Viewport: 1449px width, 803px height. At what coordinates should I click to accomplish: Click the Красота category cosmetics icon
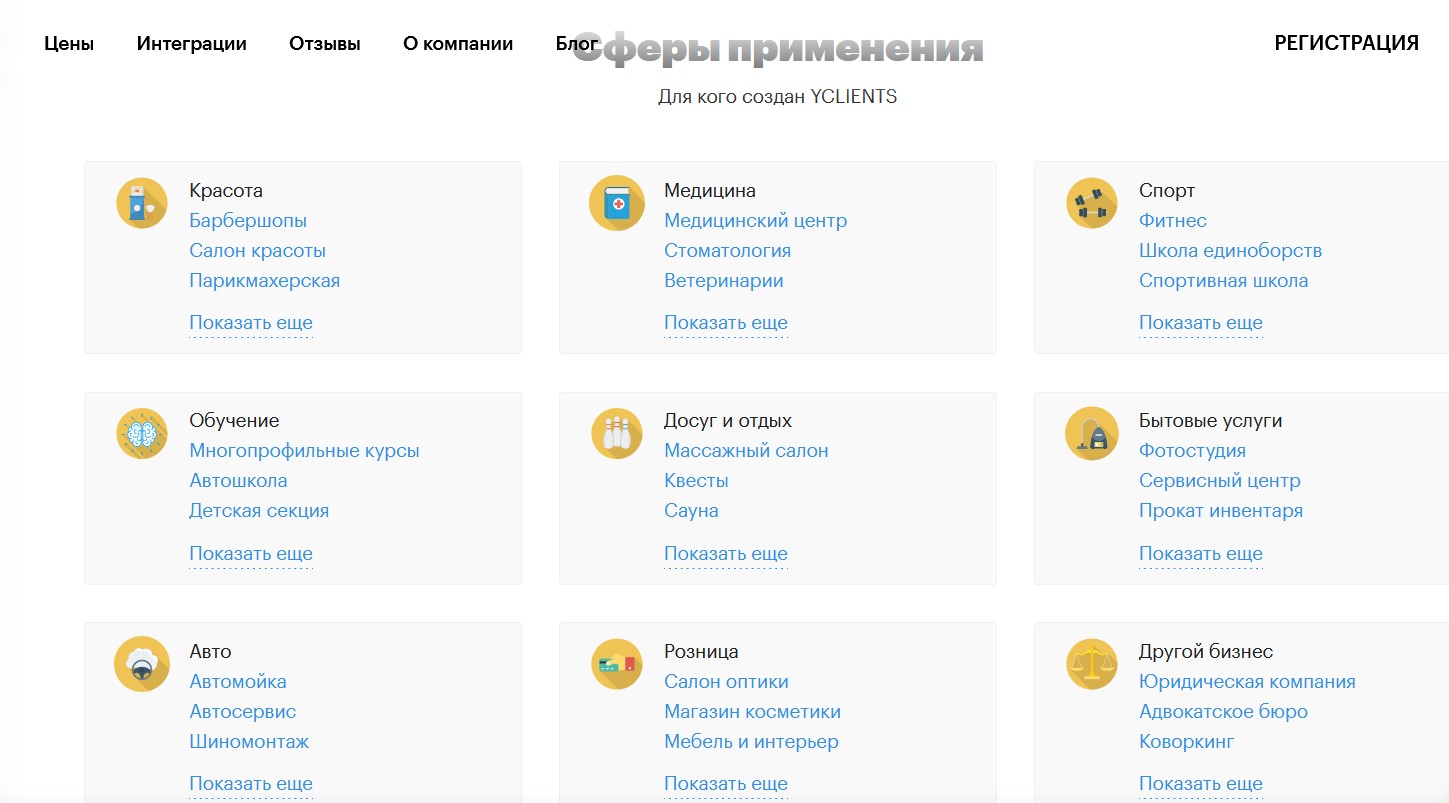(x=142, y=203)
